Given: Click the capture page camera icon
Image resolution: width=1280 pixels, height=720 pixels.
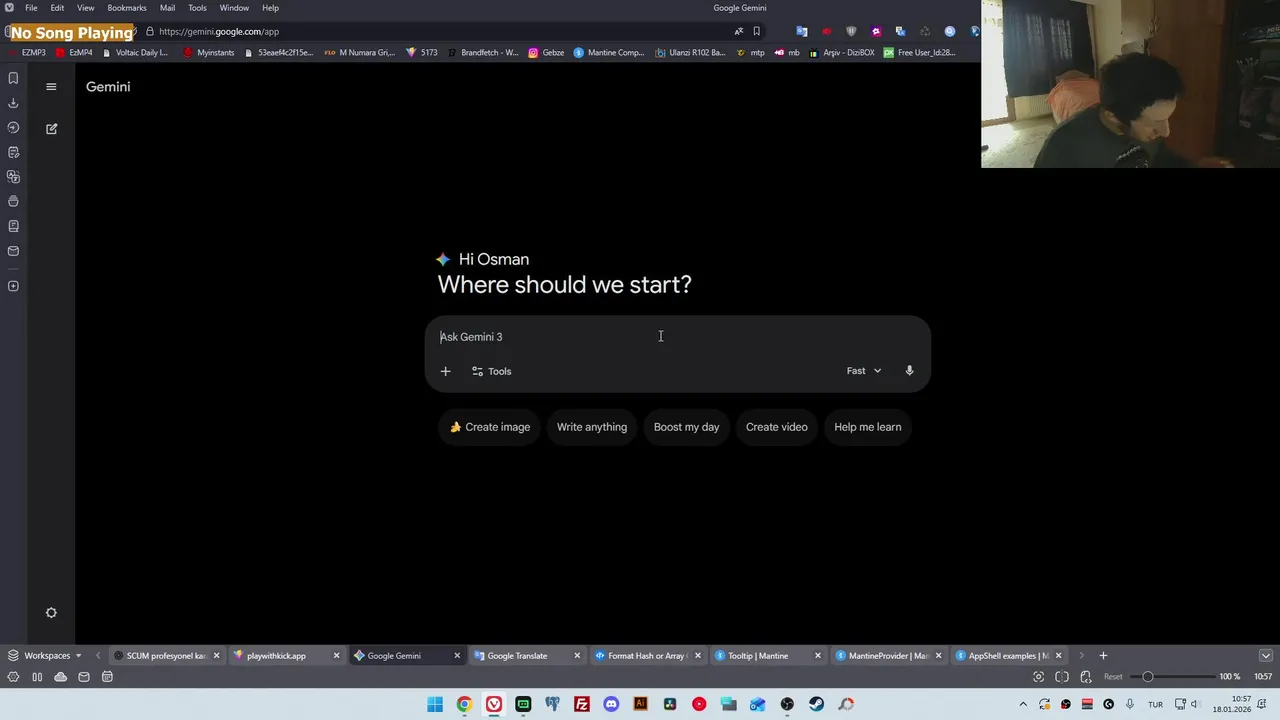Looking at the screenshot, I should click(1038, 677).
